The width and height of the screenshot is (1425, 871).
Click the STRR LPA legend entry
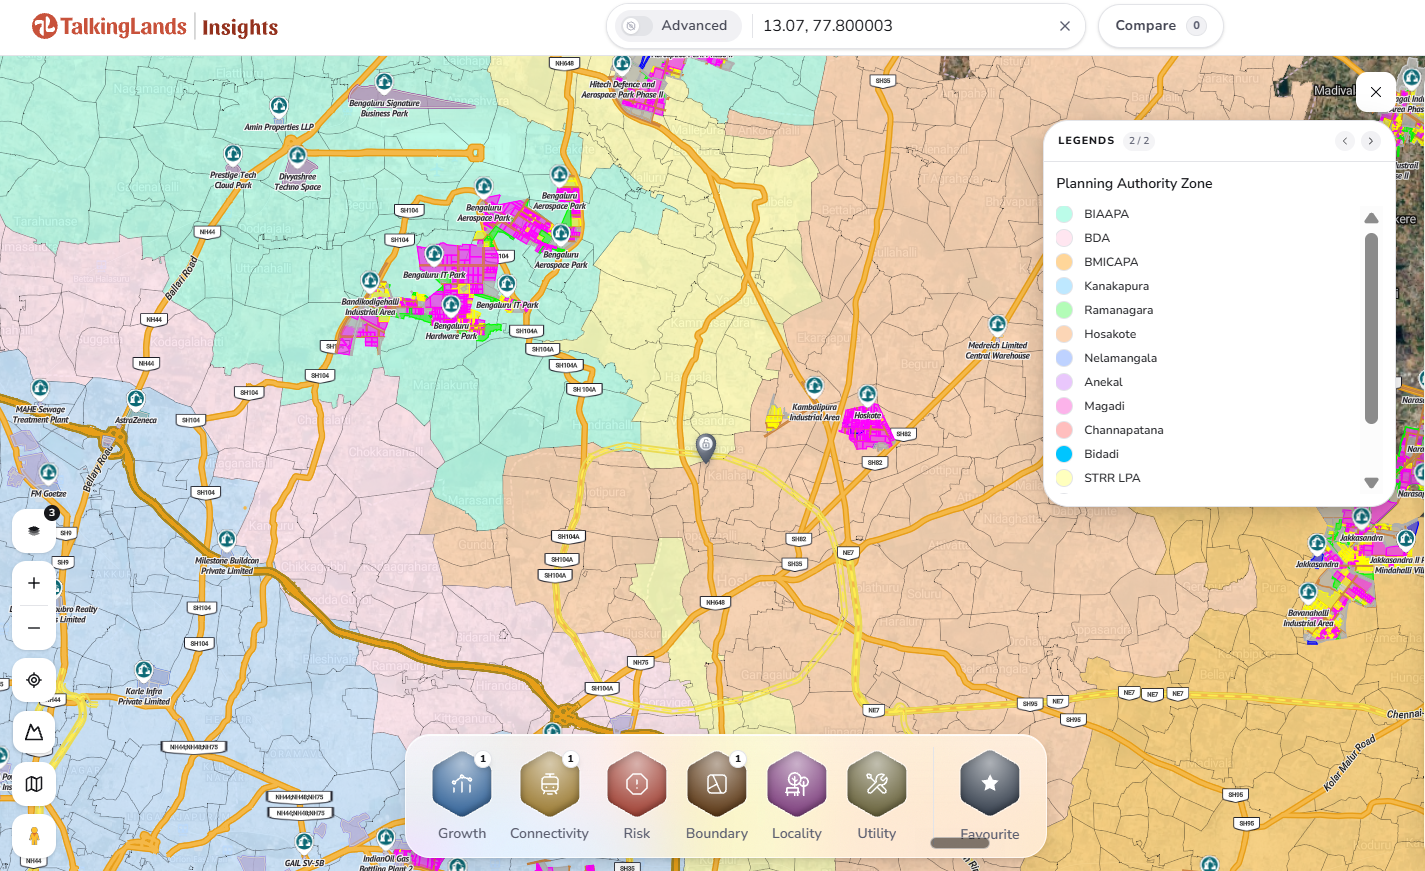[1112, 478]
